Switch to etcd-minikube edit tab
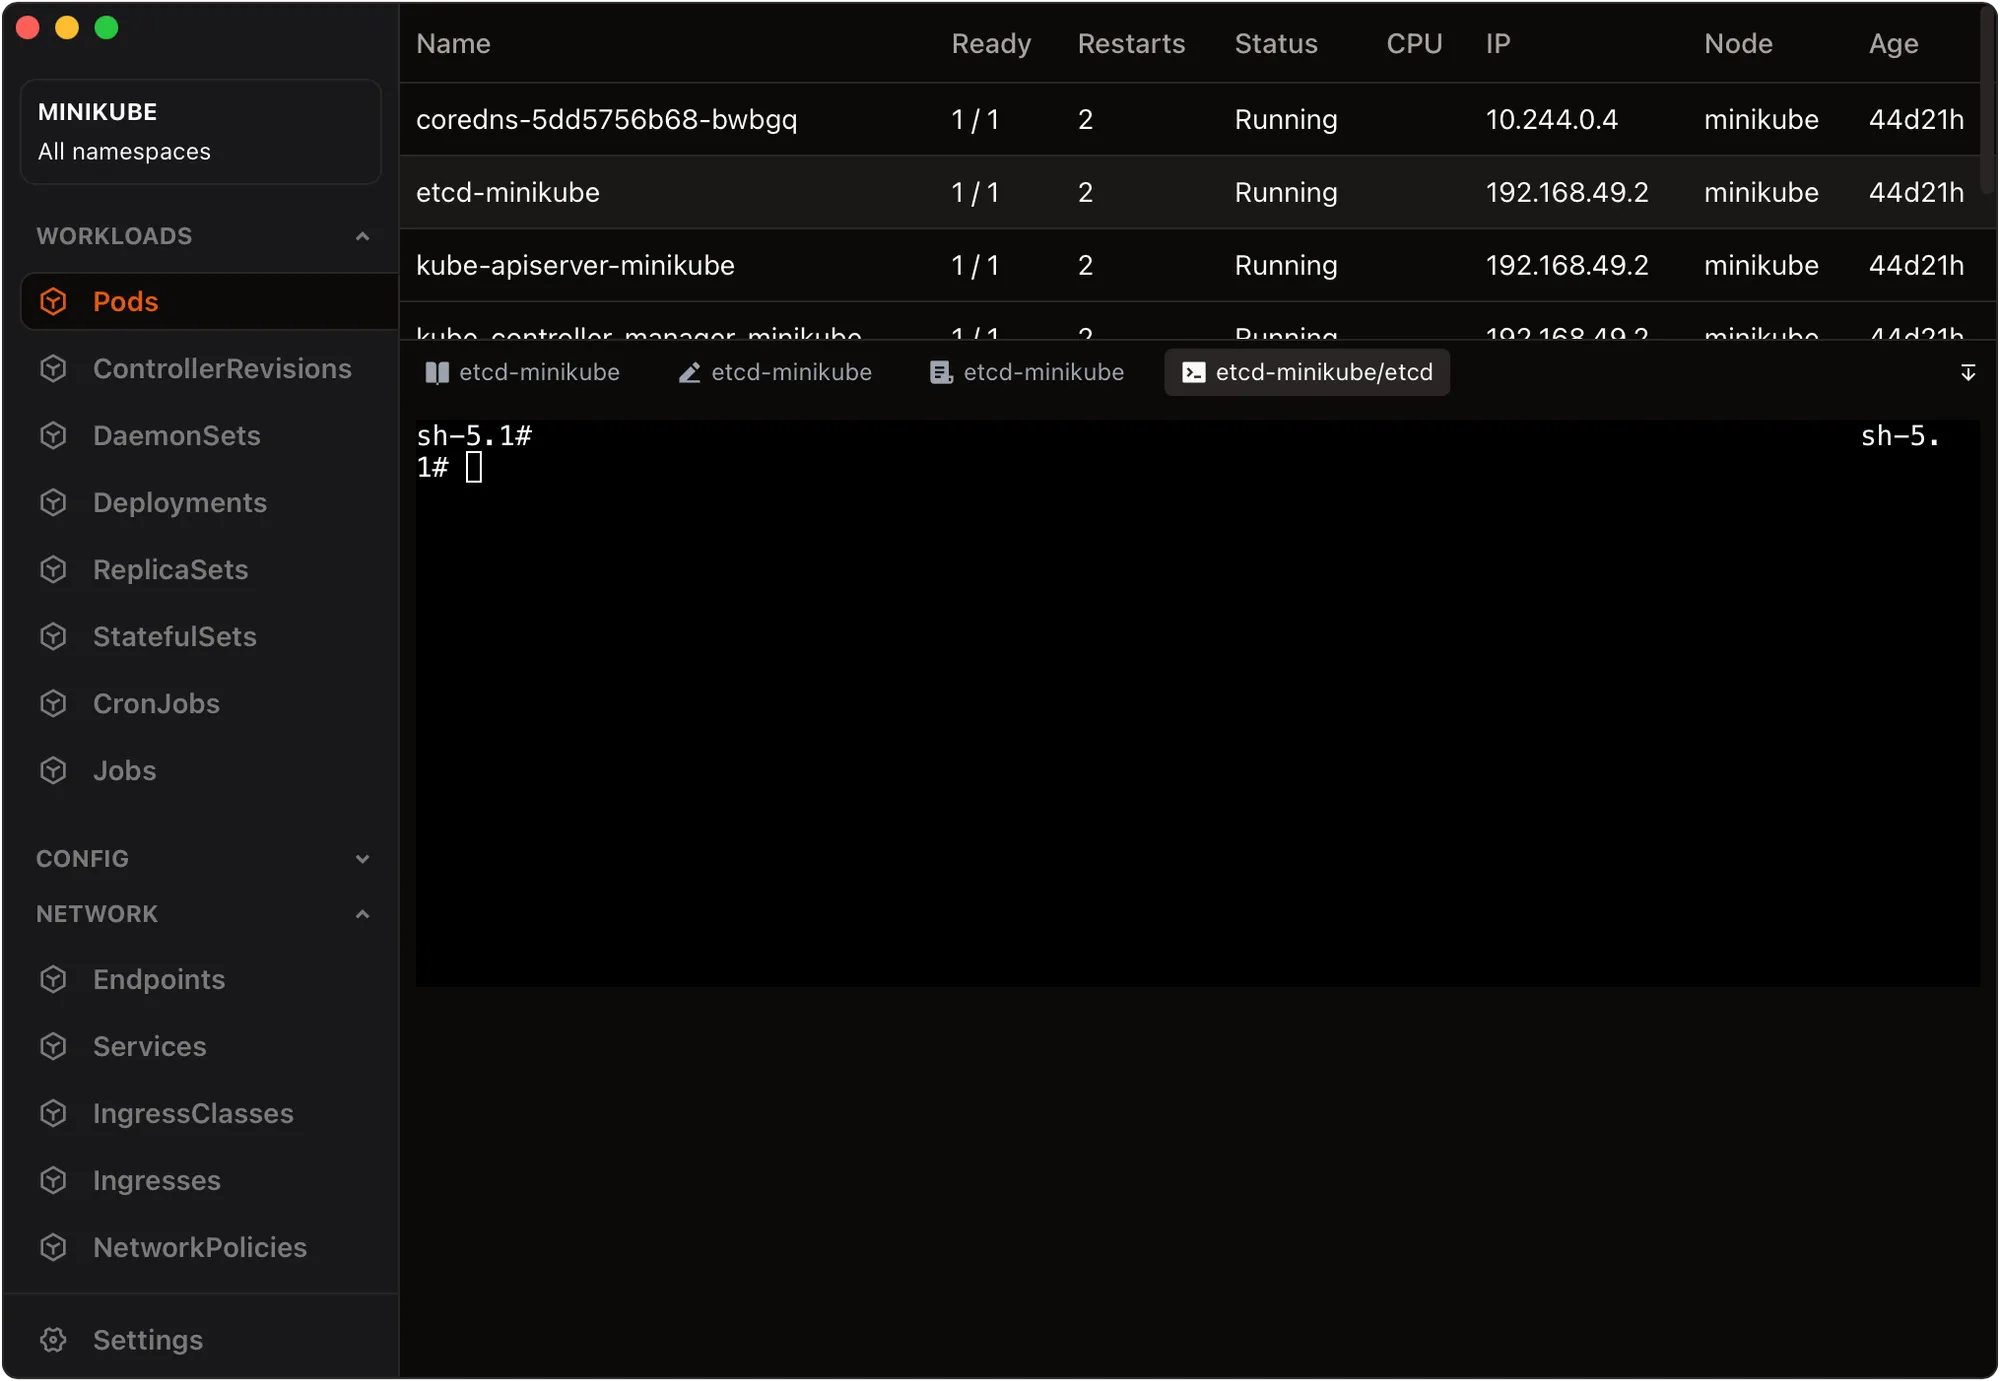The image size is (2000, 1381). click(x=775, y=372)
